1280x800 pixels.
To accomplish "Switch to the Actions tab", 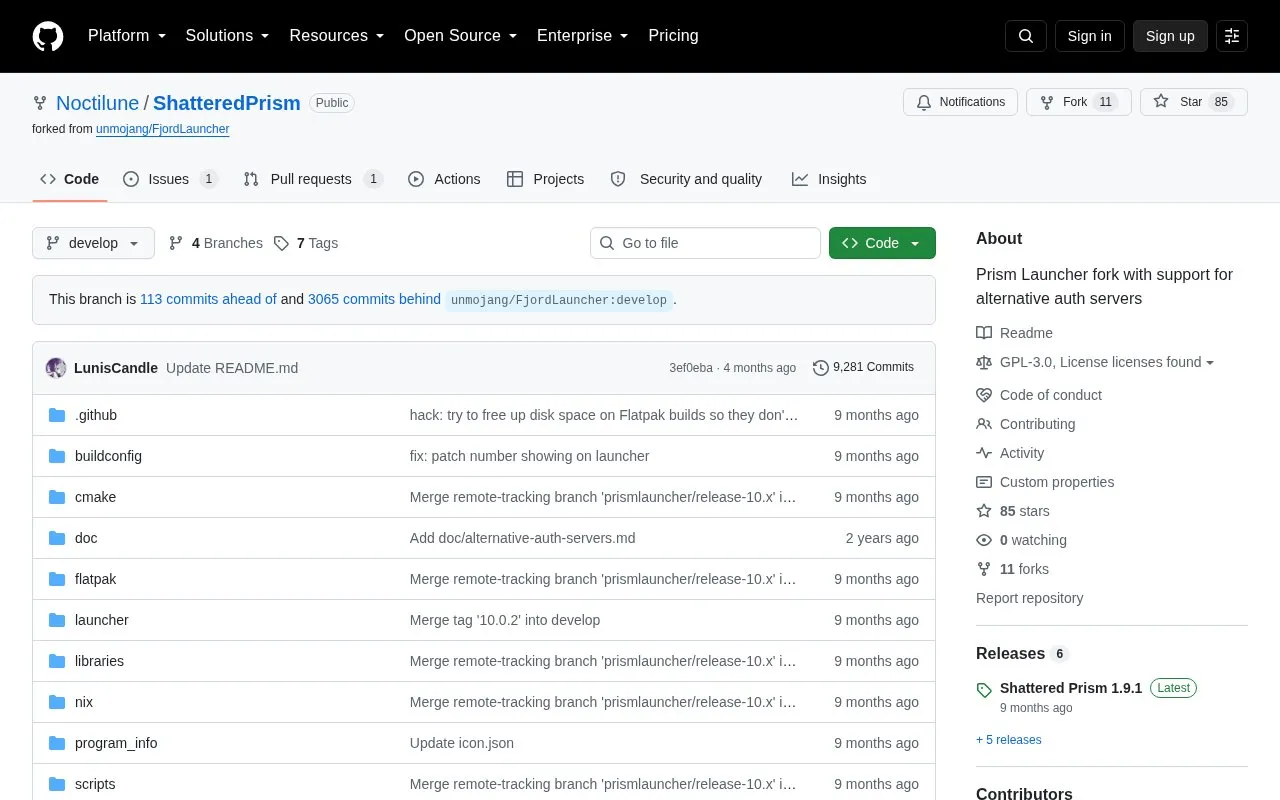I will tap(444, 179).
